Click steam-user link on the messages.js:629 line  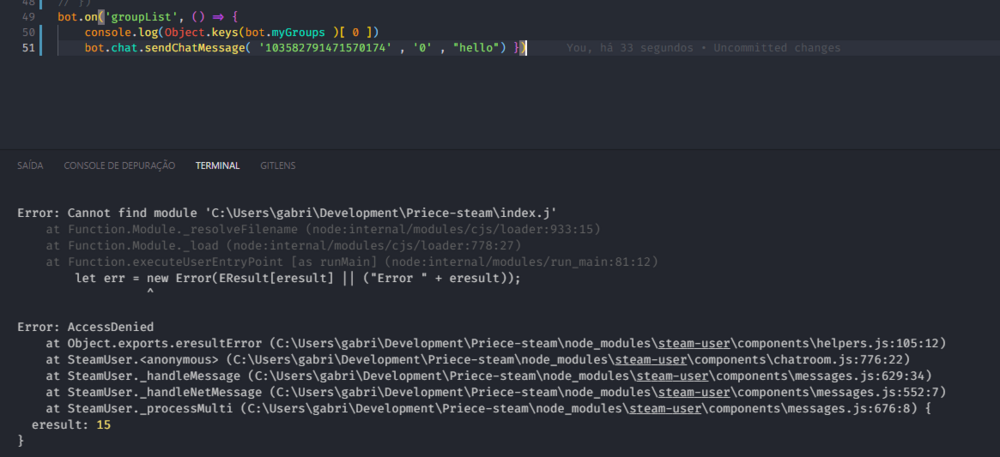(667, 375)
